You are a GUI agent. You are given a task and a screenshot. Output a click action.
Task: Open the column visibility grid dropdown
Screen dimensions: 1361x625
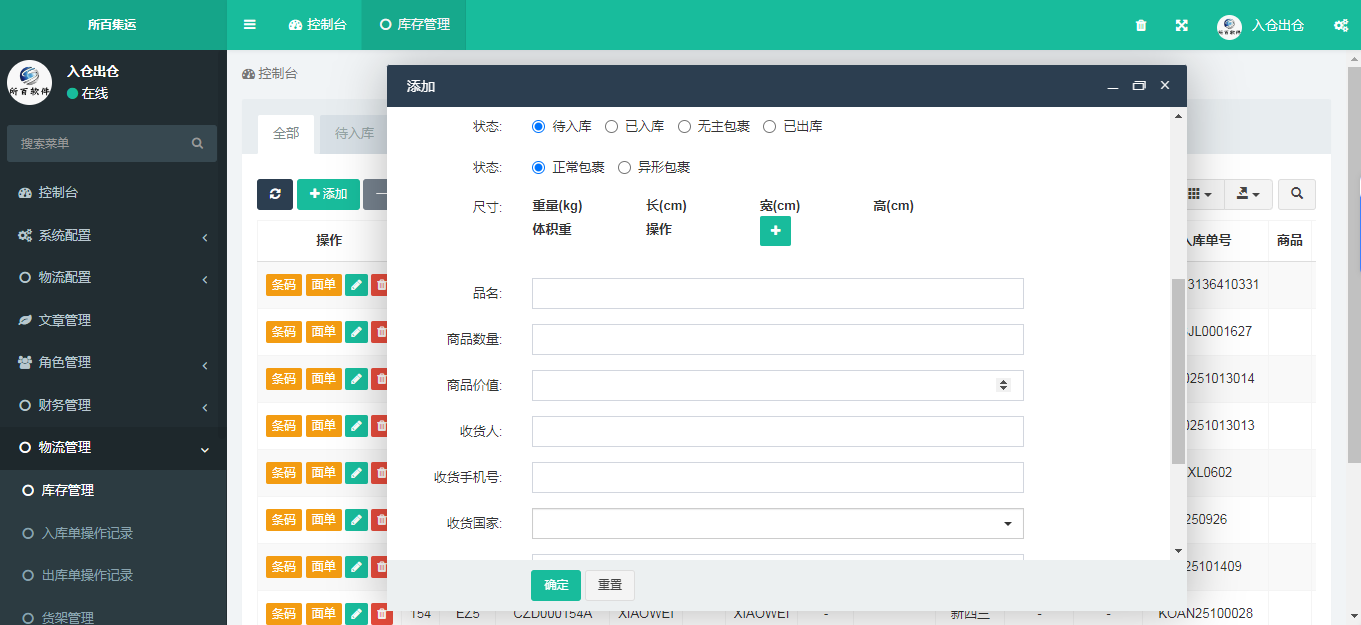[x=1199, y=194]
